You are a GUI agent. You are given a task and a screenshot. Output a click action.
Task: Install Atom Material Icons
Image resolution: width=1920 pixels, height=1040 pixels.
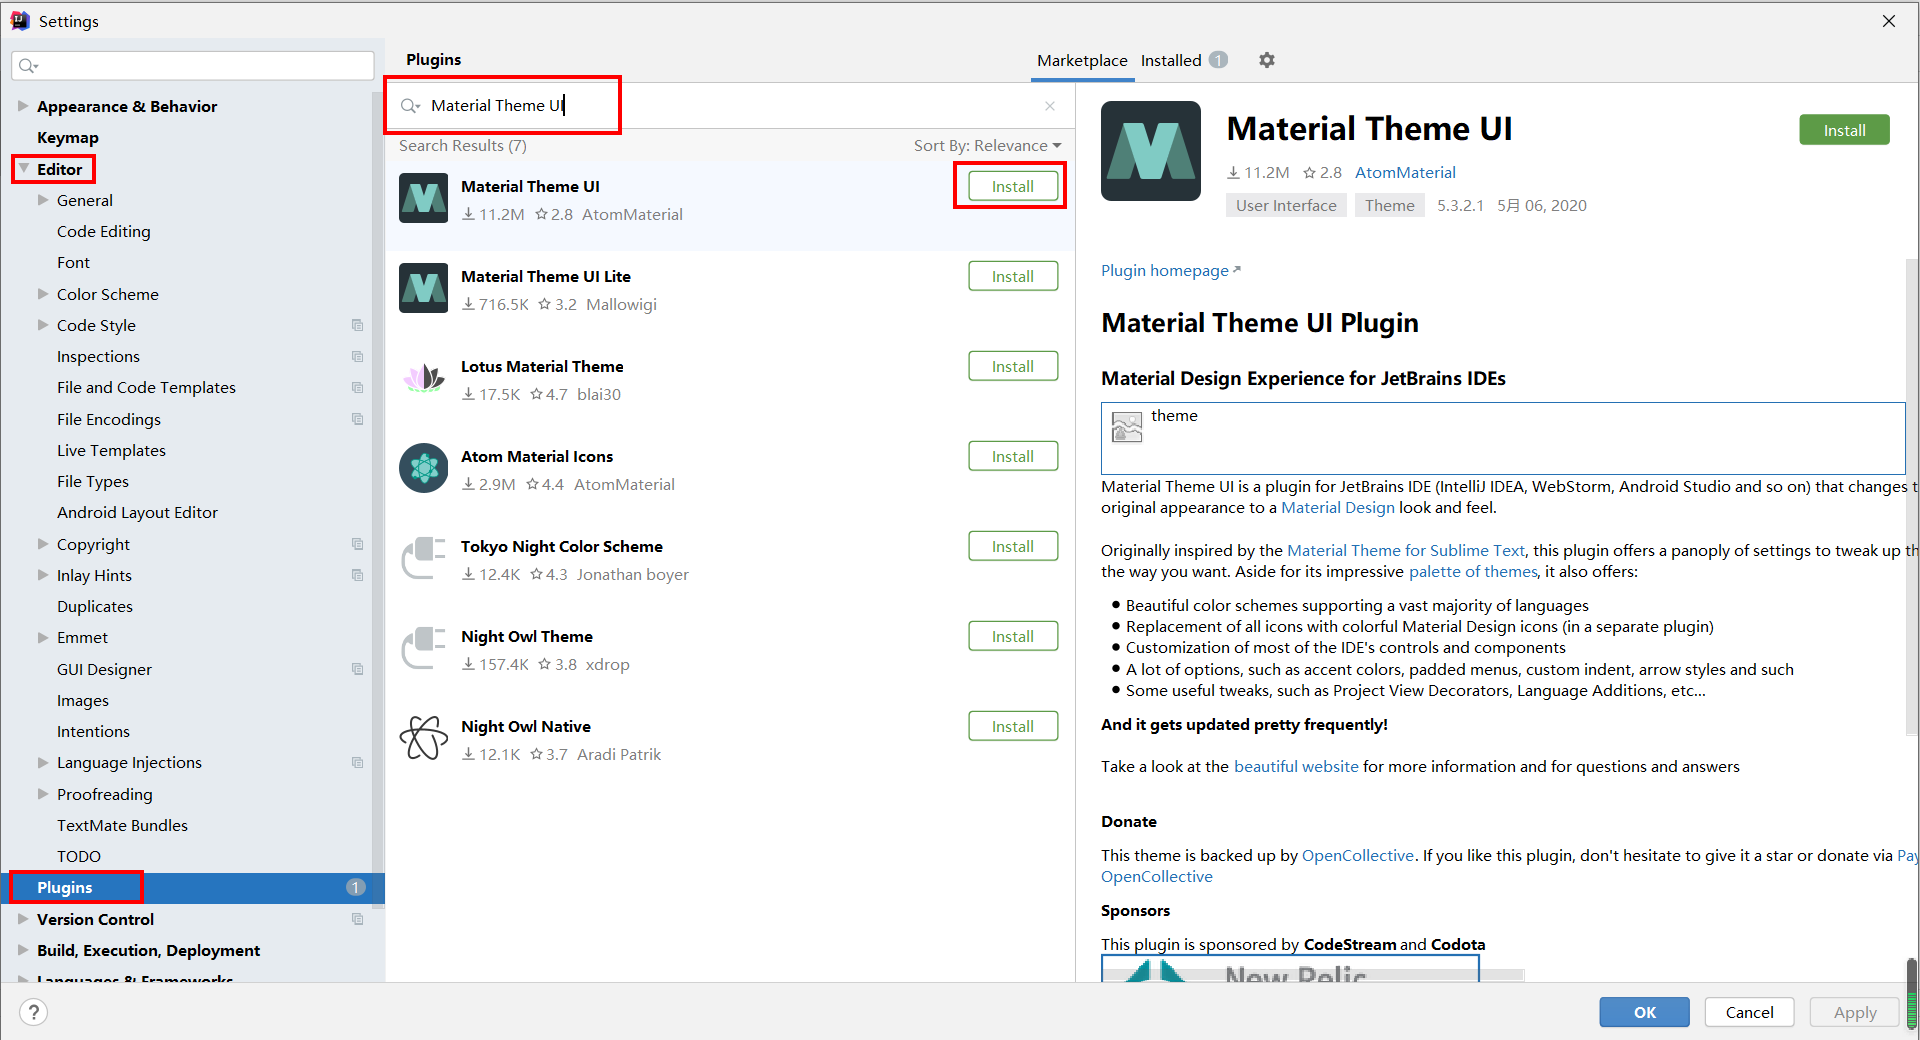pos(1013,456)
